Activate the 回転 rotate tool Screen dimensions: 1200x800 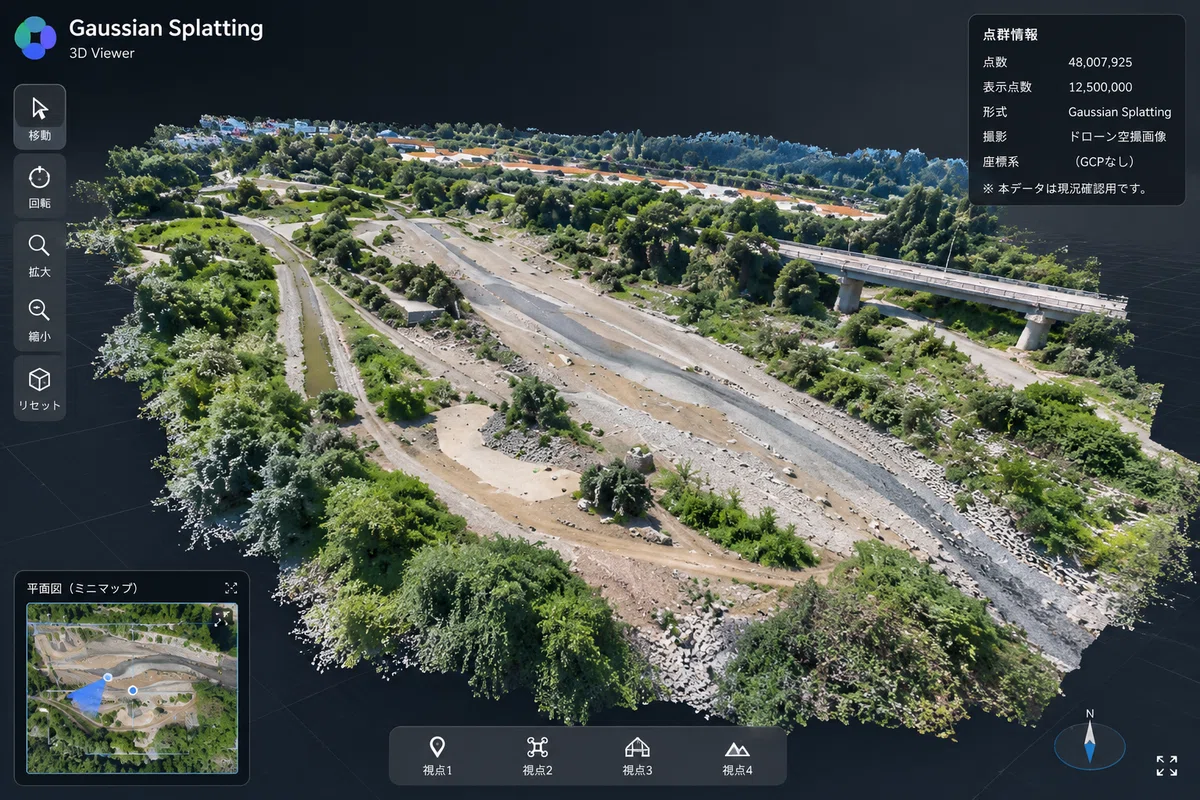point(40,185)
